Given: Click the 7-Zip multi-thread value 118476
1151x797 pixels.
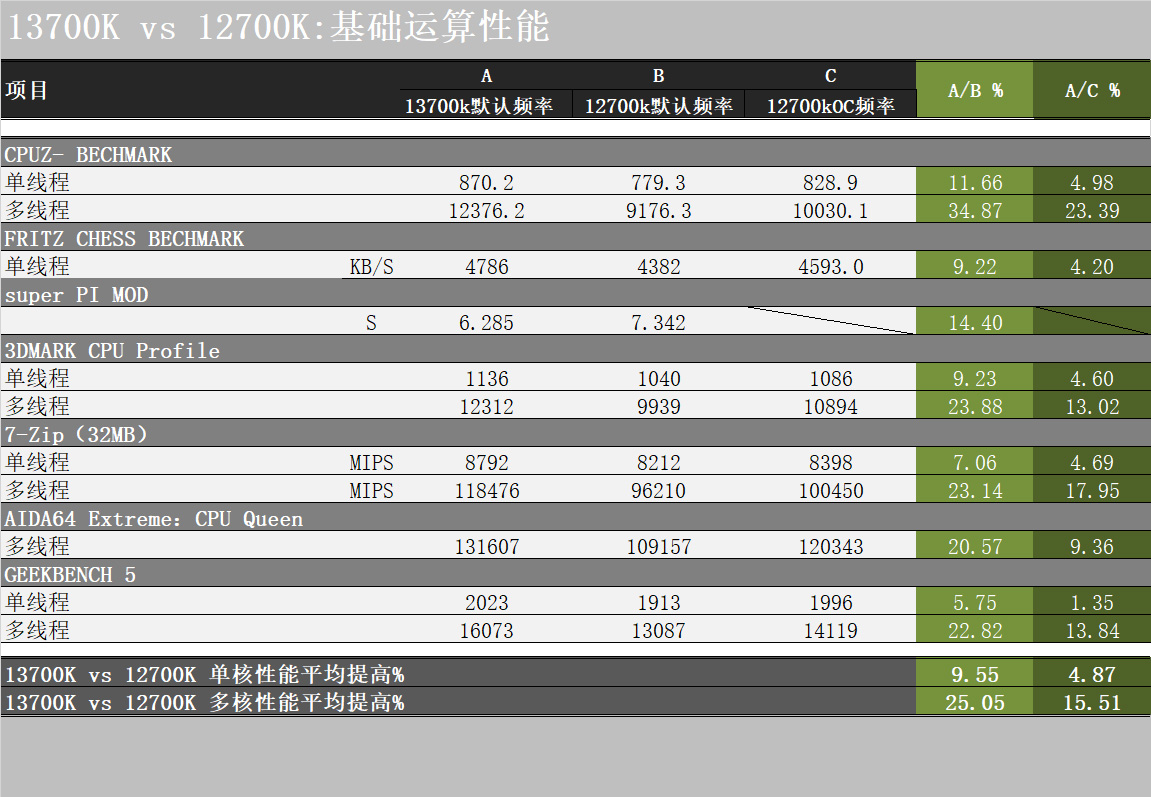Looking at the screenshot, I should tap(486, 490).
